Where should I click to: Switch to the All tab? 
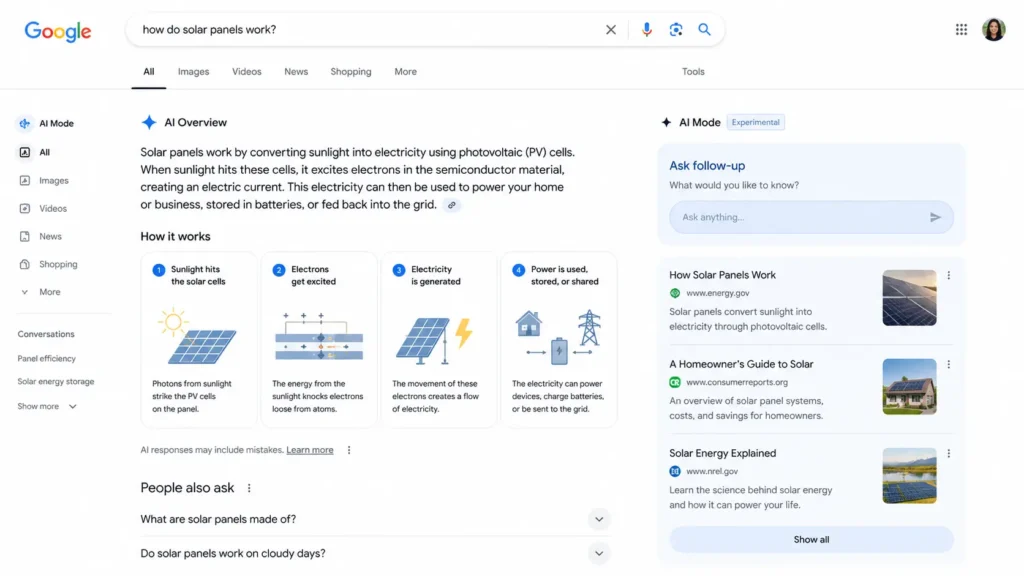point(149,72)
